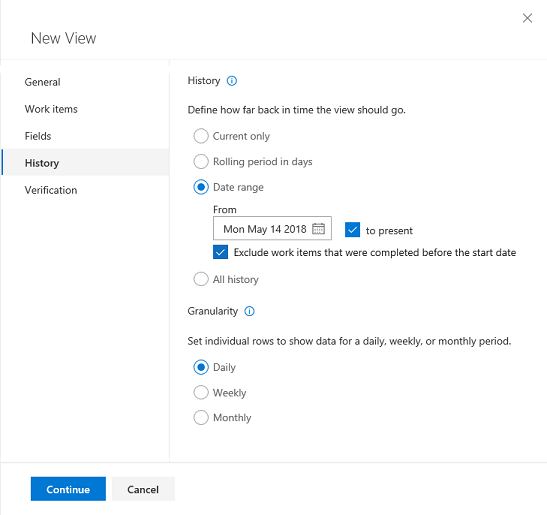This screenshot has height=515, width=547.
Task: Click the Continue button
Action: pyautogui.click(x=68, y=489)
